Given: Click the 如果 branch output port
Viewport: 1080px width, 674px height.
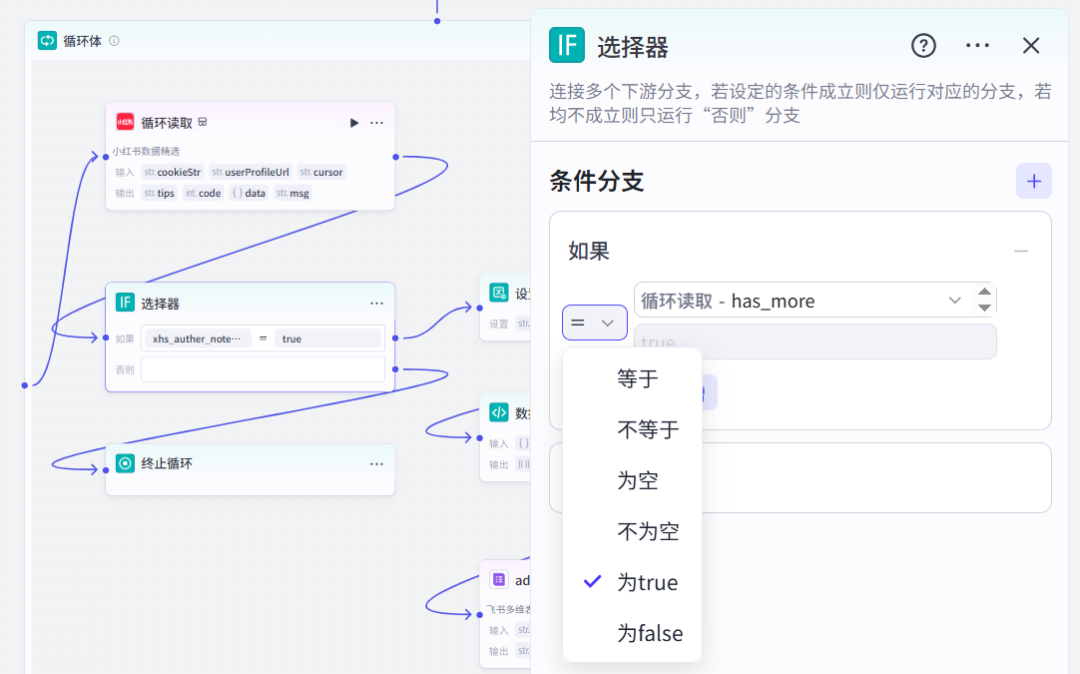Looking at the screenshot, I should pos(395,338).
